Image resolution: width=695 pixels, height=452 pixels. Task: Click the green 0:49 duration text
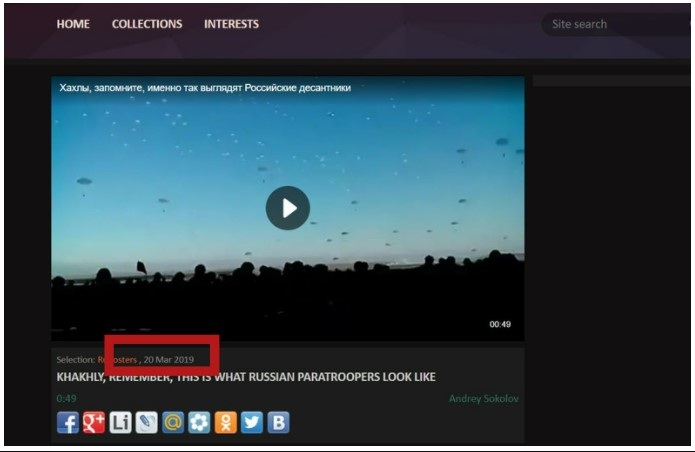tap(66, 399)
